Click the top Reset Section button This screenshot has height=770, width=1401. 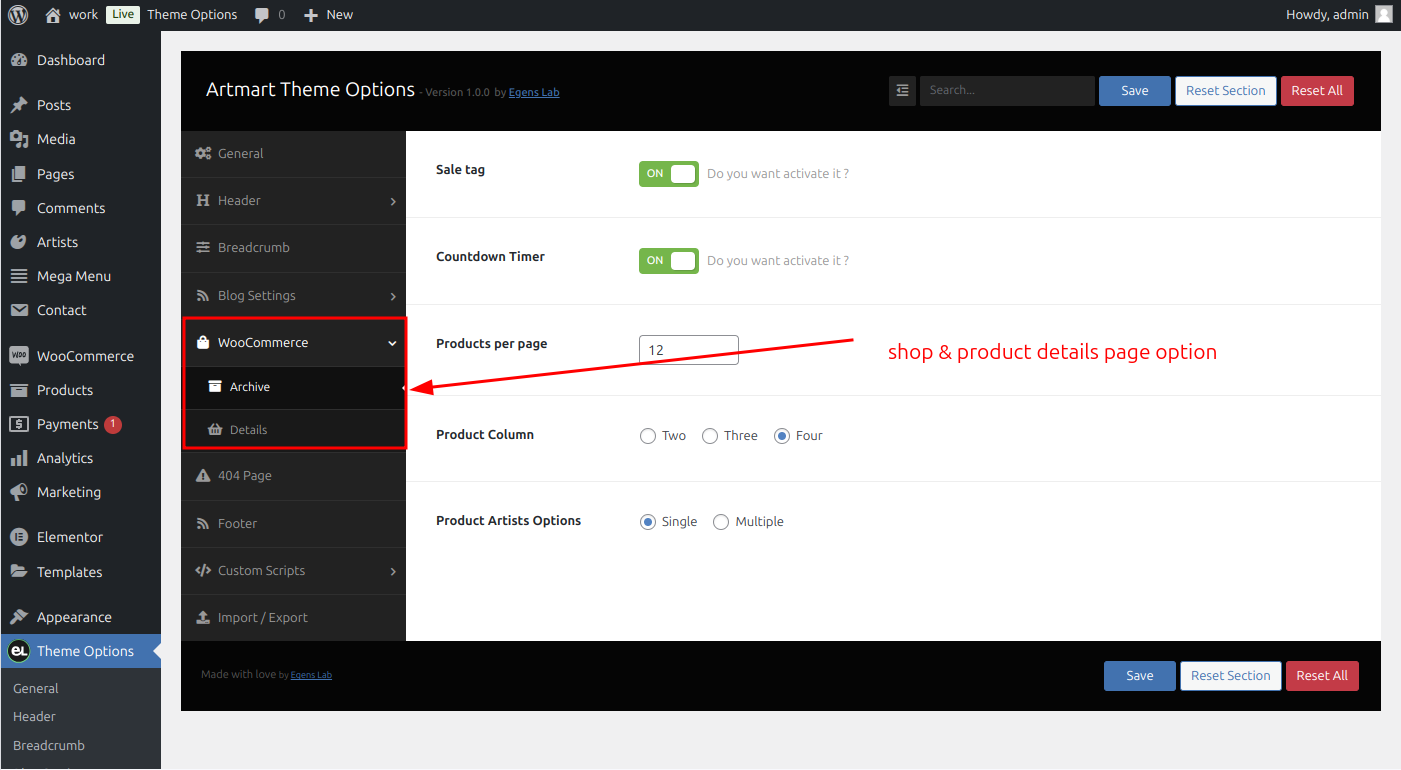click(x=1226, y=90)
